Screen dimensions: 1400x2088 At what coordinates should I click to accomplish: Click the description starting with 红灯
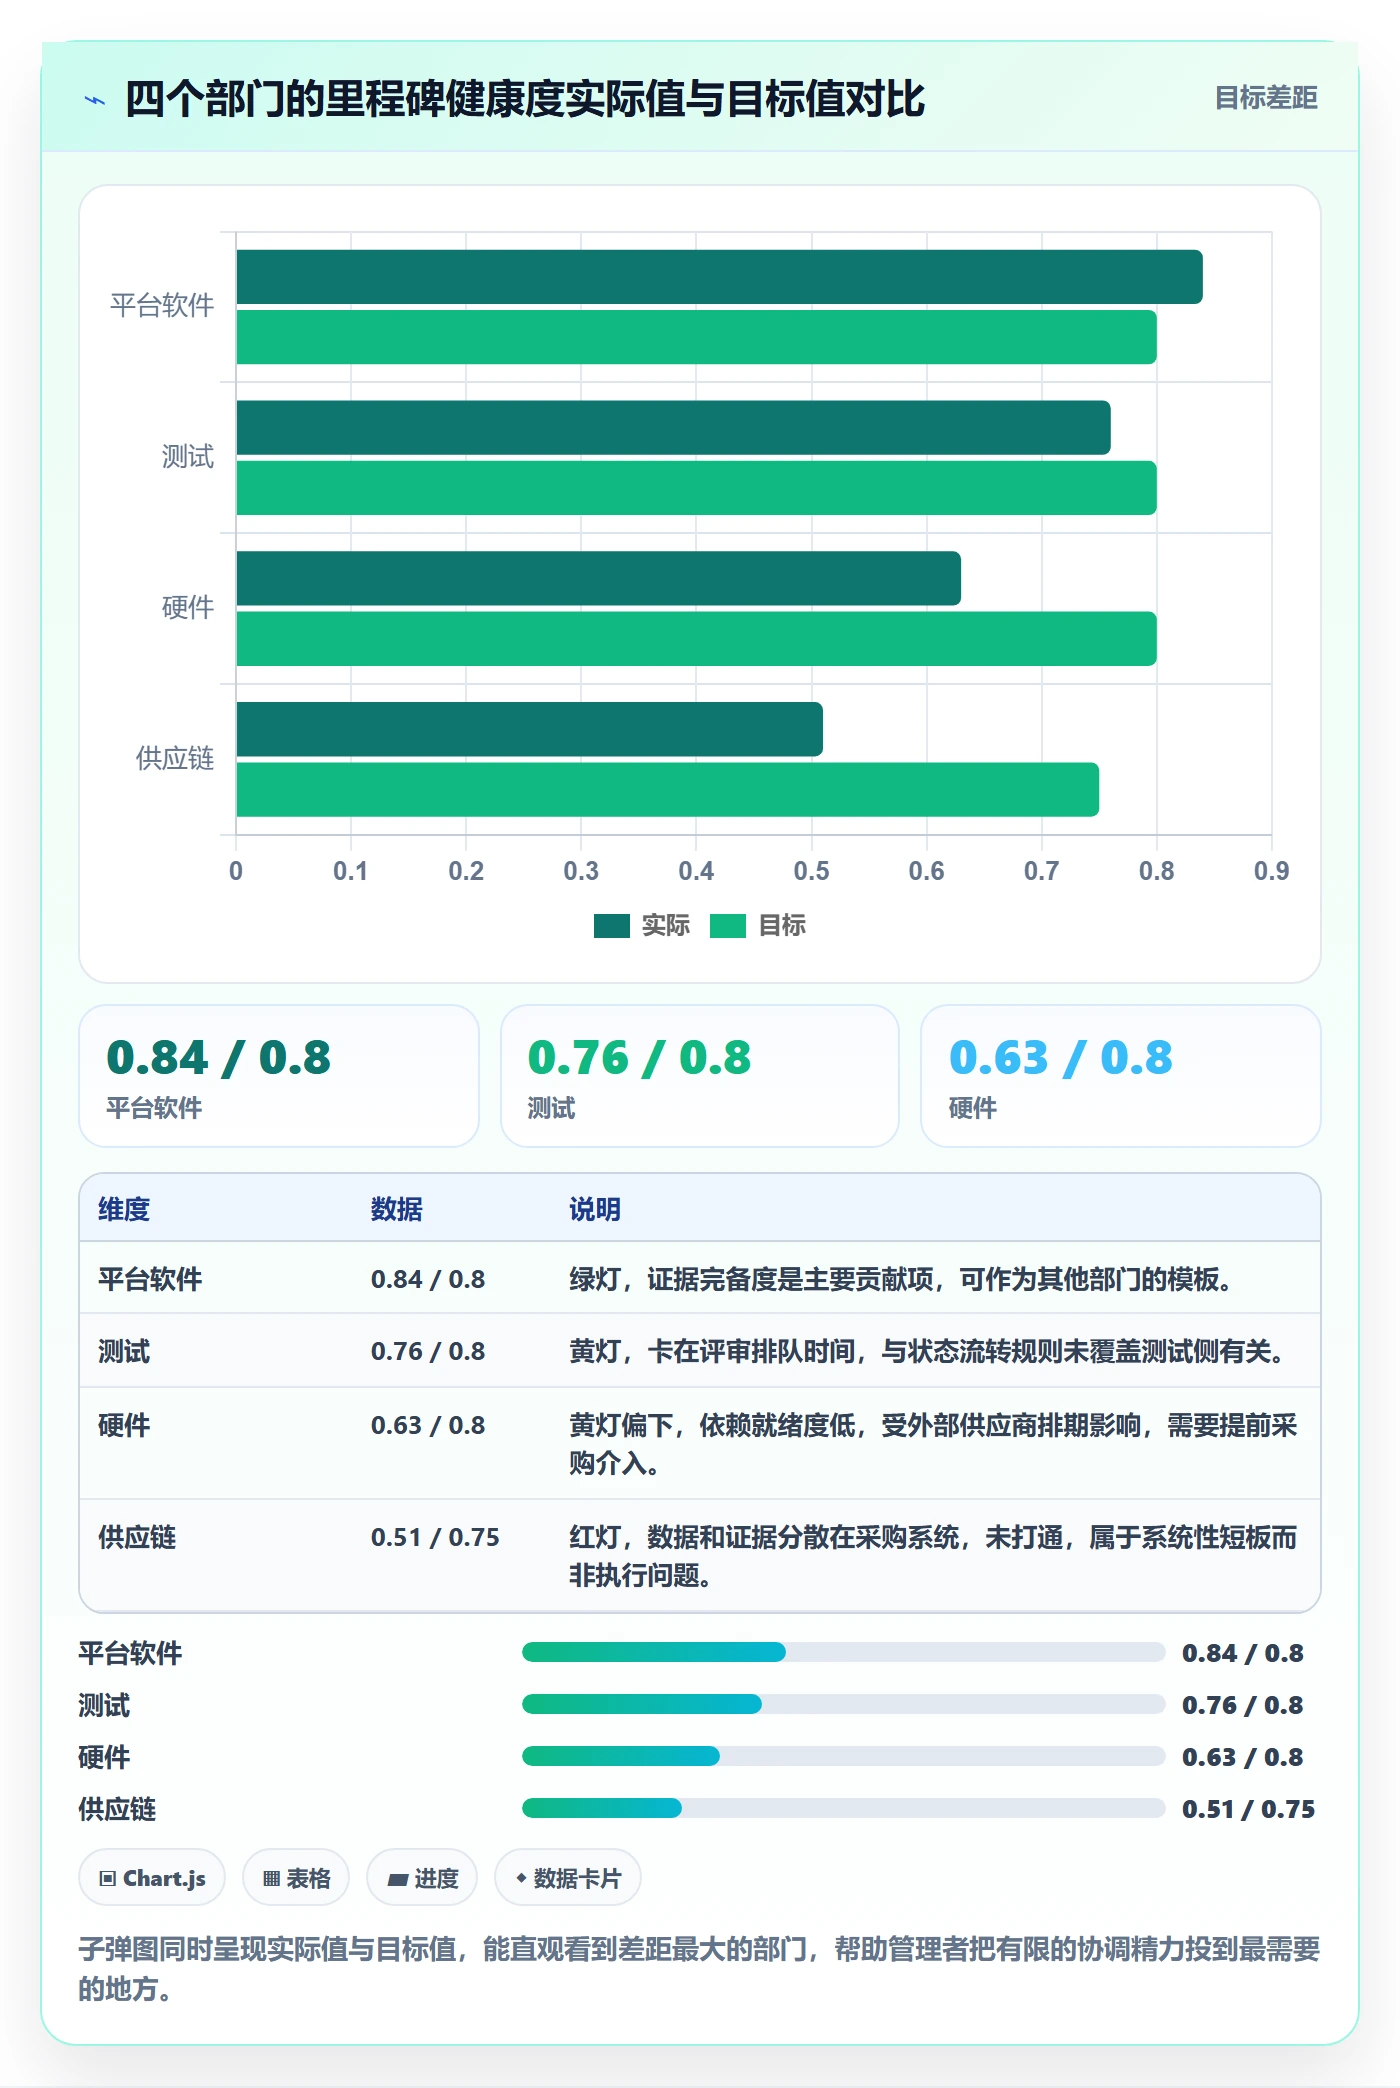(933, 1556)
